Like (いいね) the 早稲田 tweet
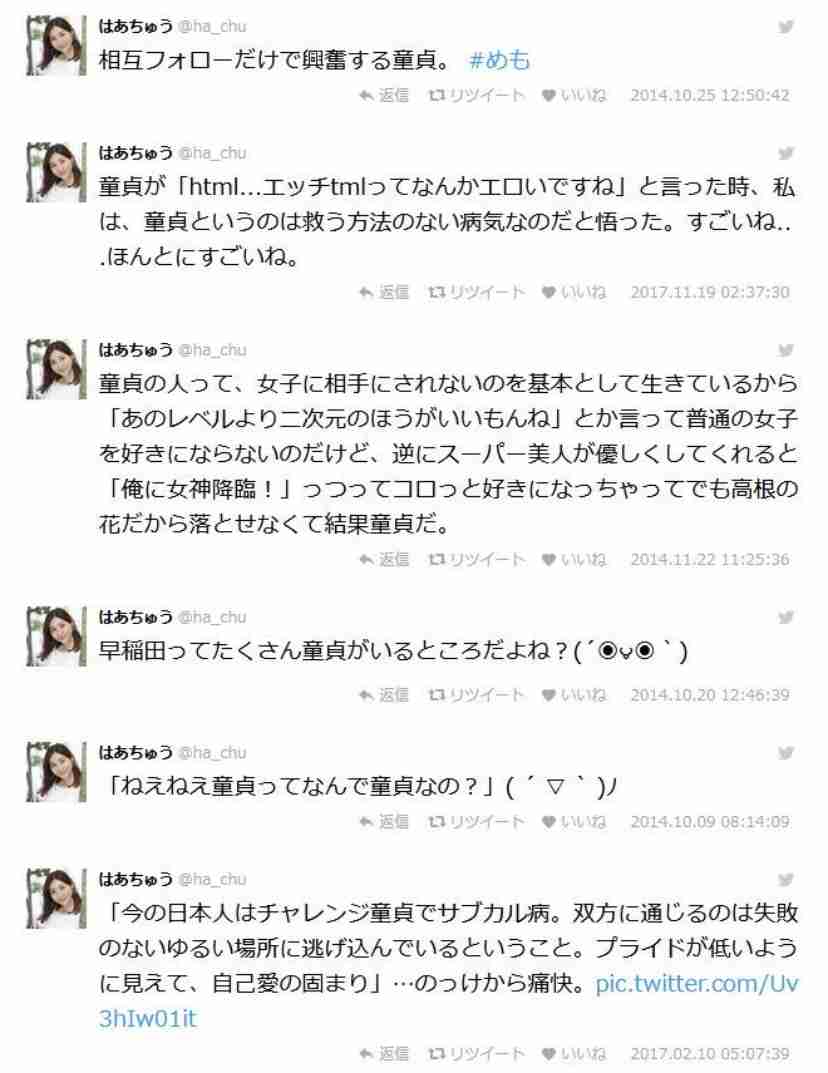The height and width of the screenshot is (1073, 828). coord(574,695)
